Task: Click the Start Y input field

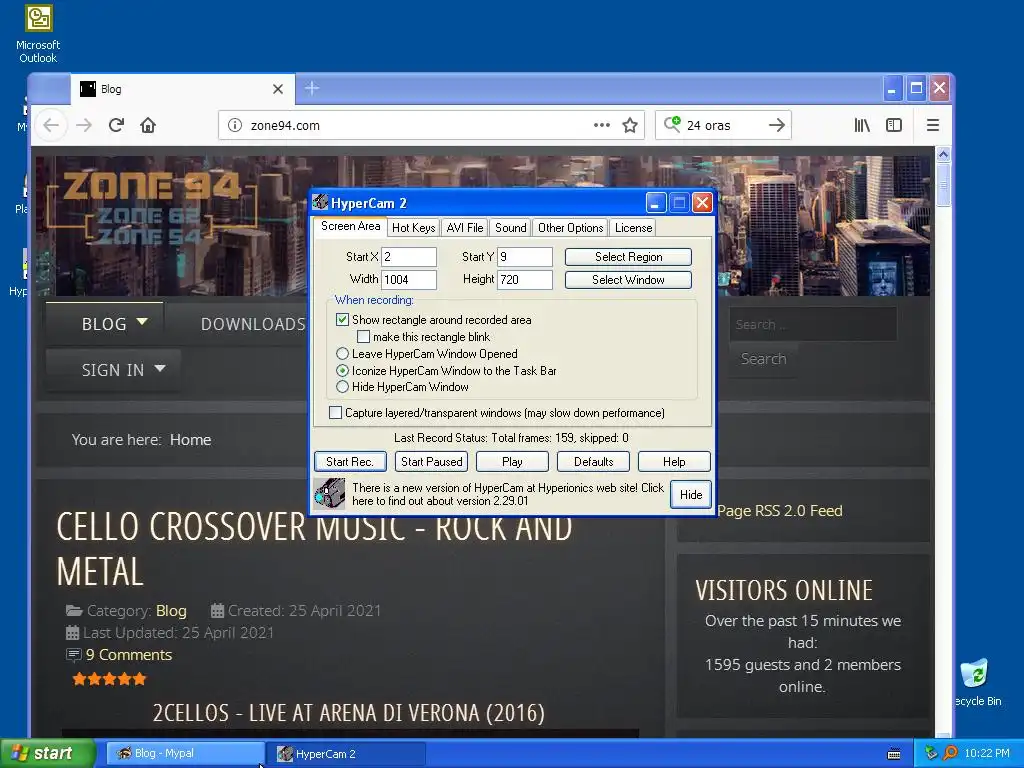Action: [525, 257]
